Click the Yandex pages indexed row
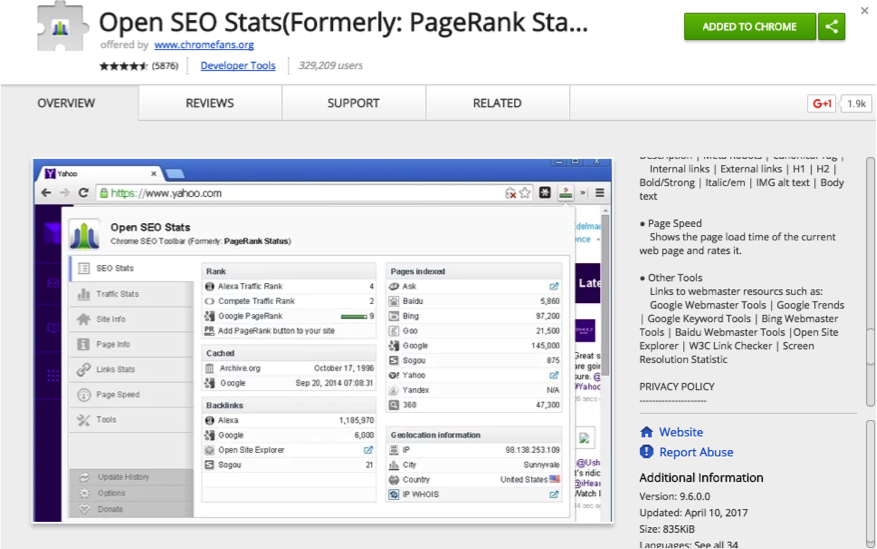 click(x=474, y=390)
